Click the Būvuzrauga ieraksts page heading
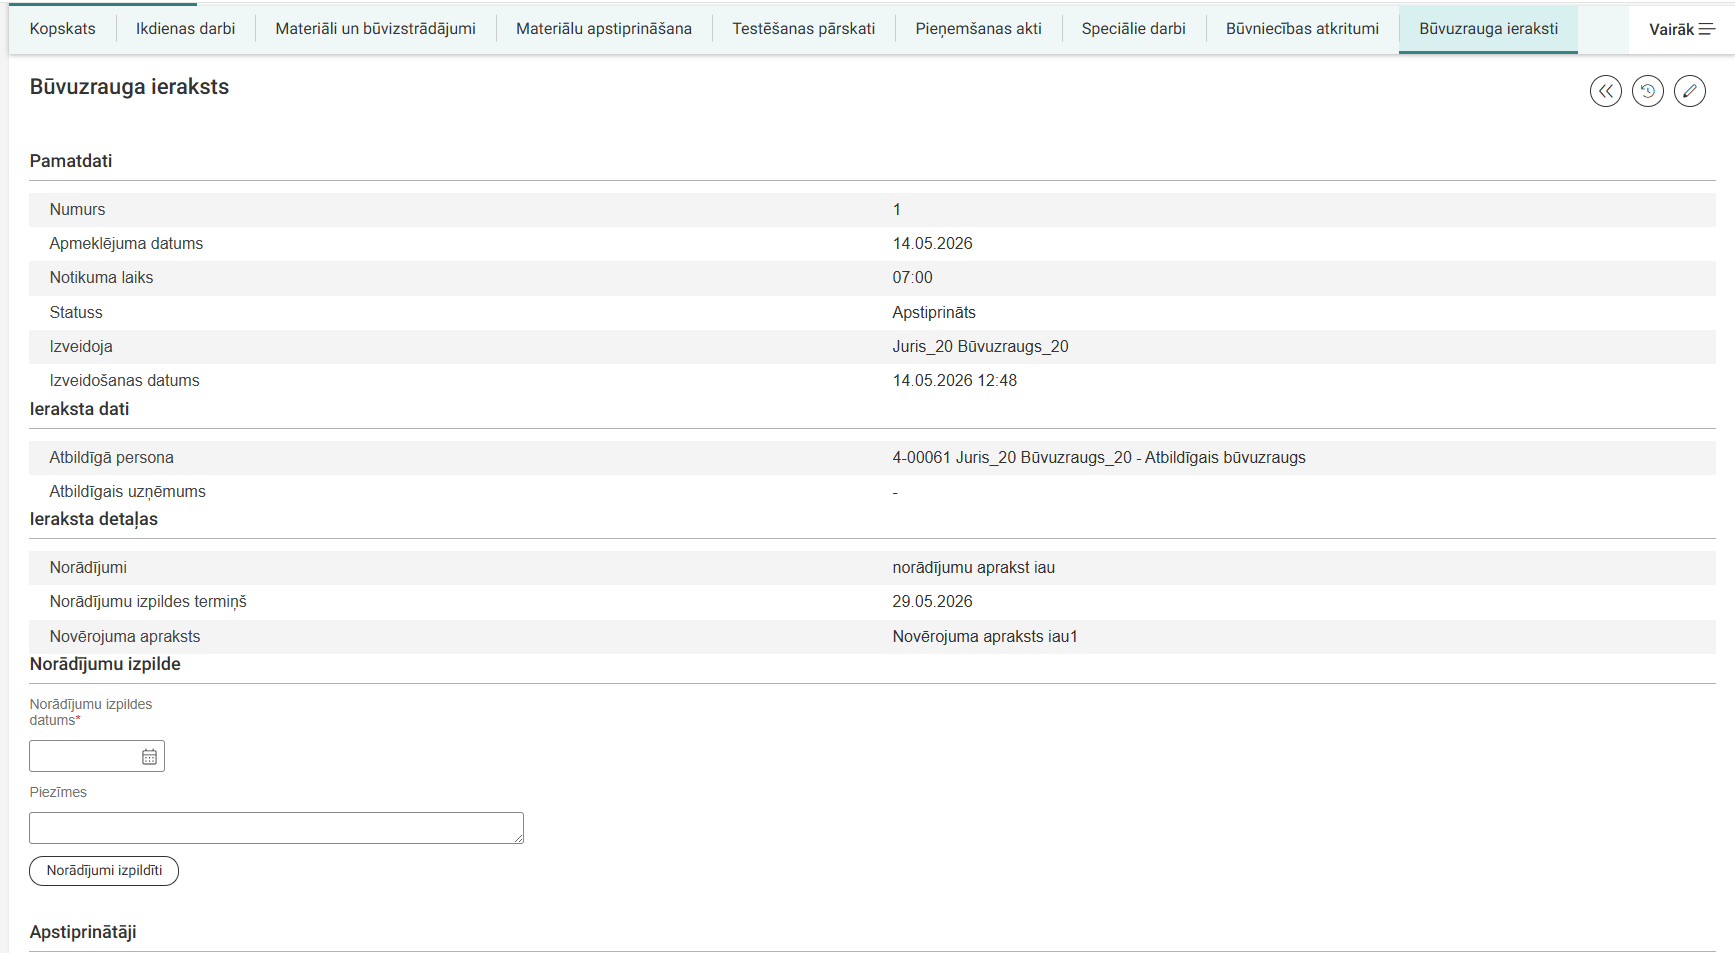 (129, 87)
